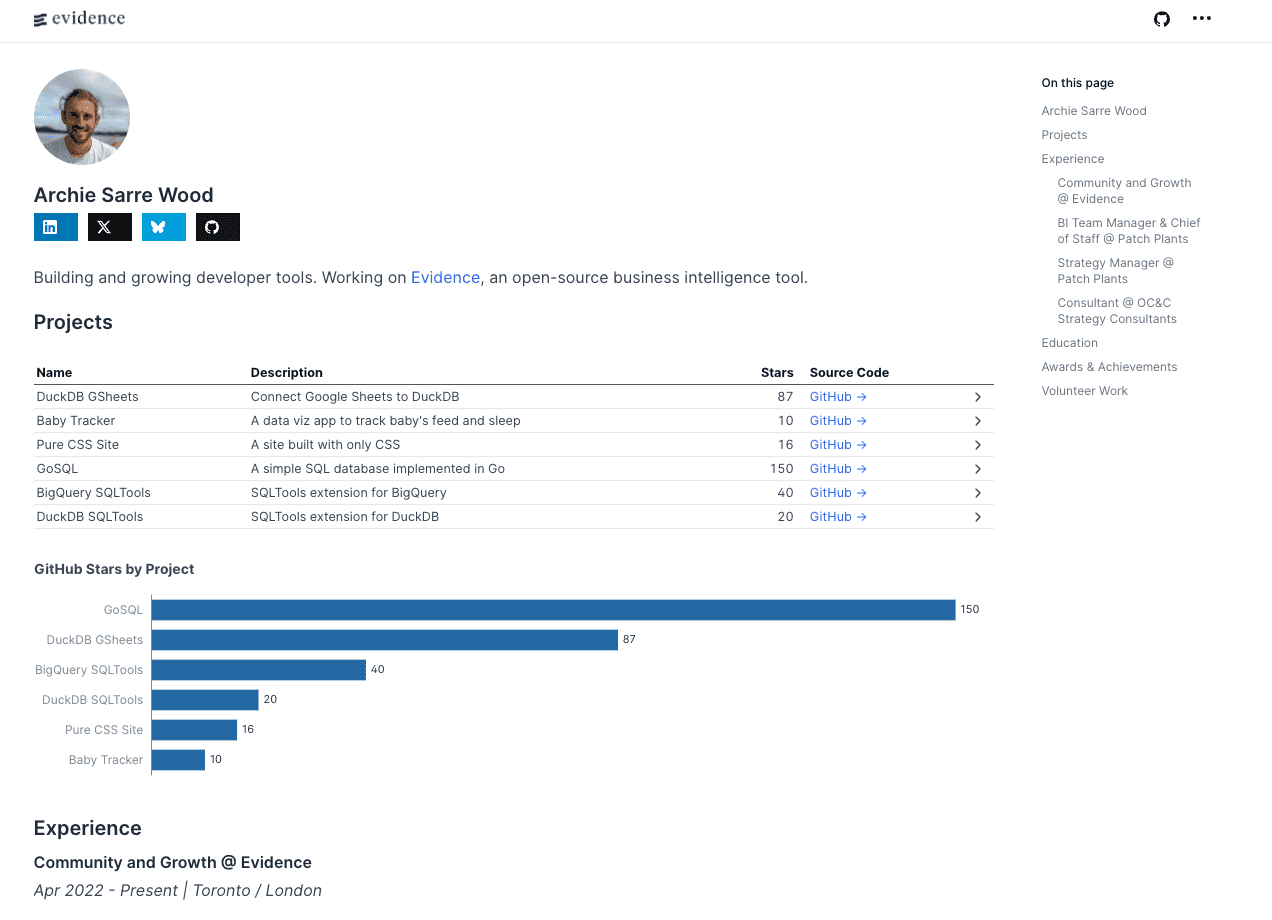Open the three-dots options menu
Image resolution: width=1272 pixels, height=920 pixels.
1201,19
